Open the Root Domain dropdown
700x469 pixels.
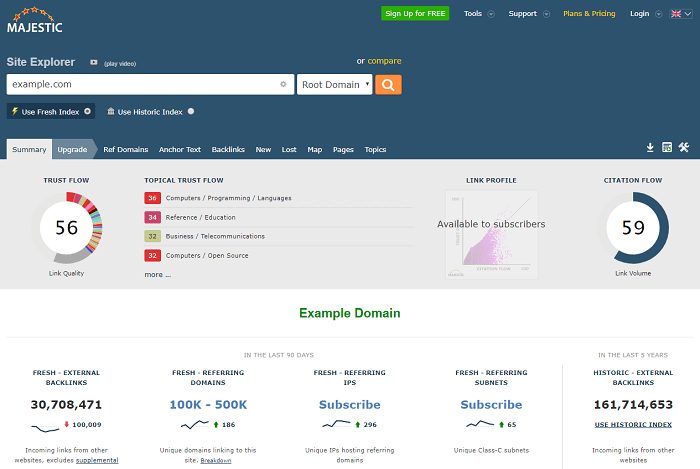click(x=335, y=85)
